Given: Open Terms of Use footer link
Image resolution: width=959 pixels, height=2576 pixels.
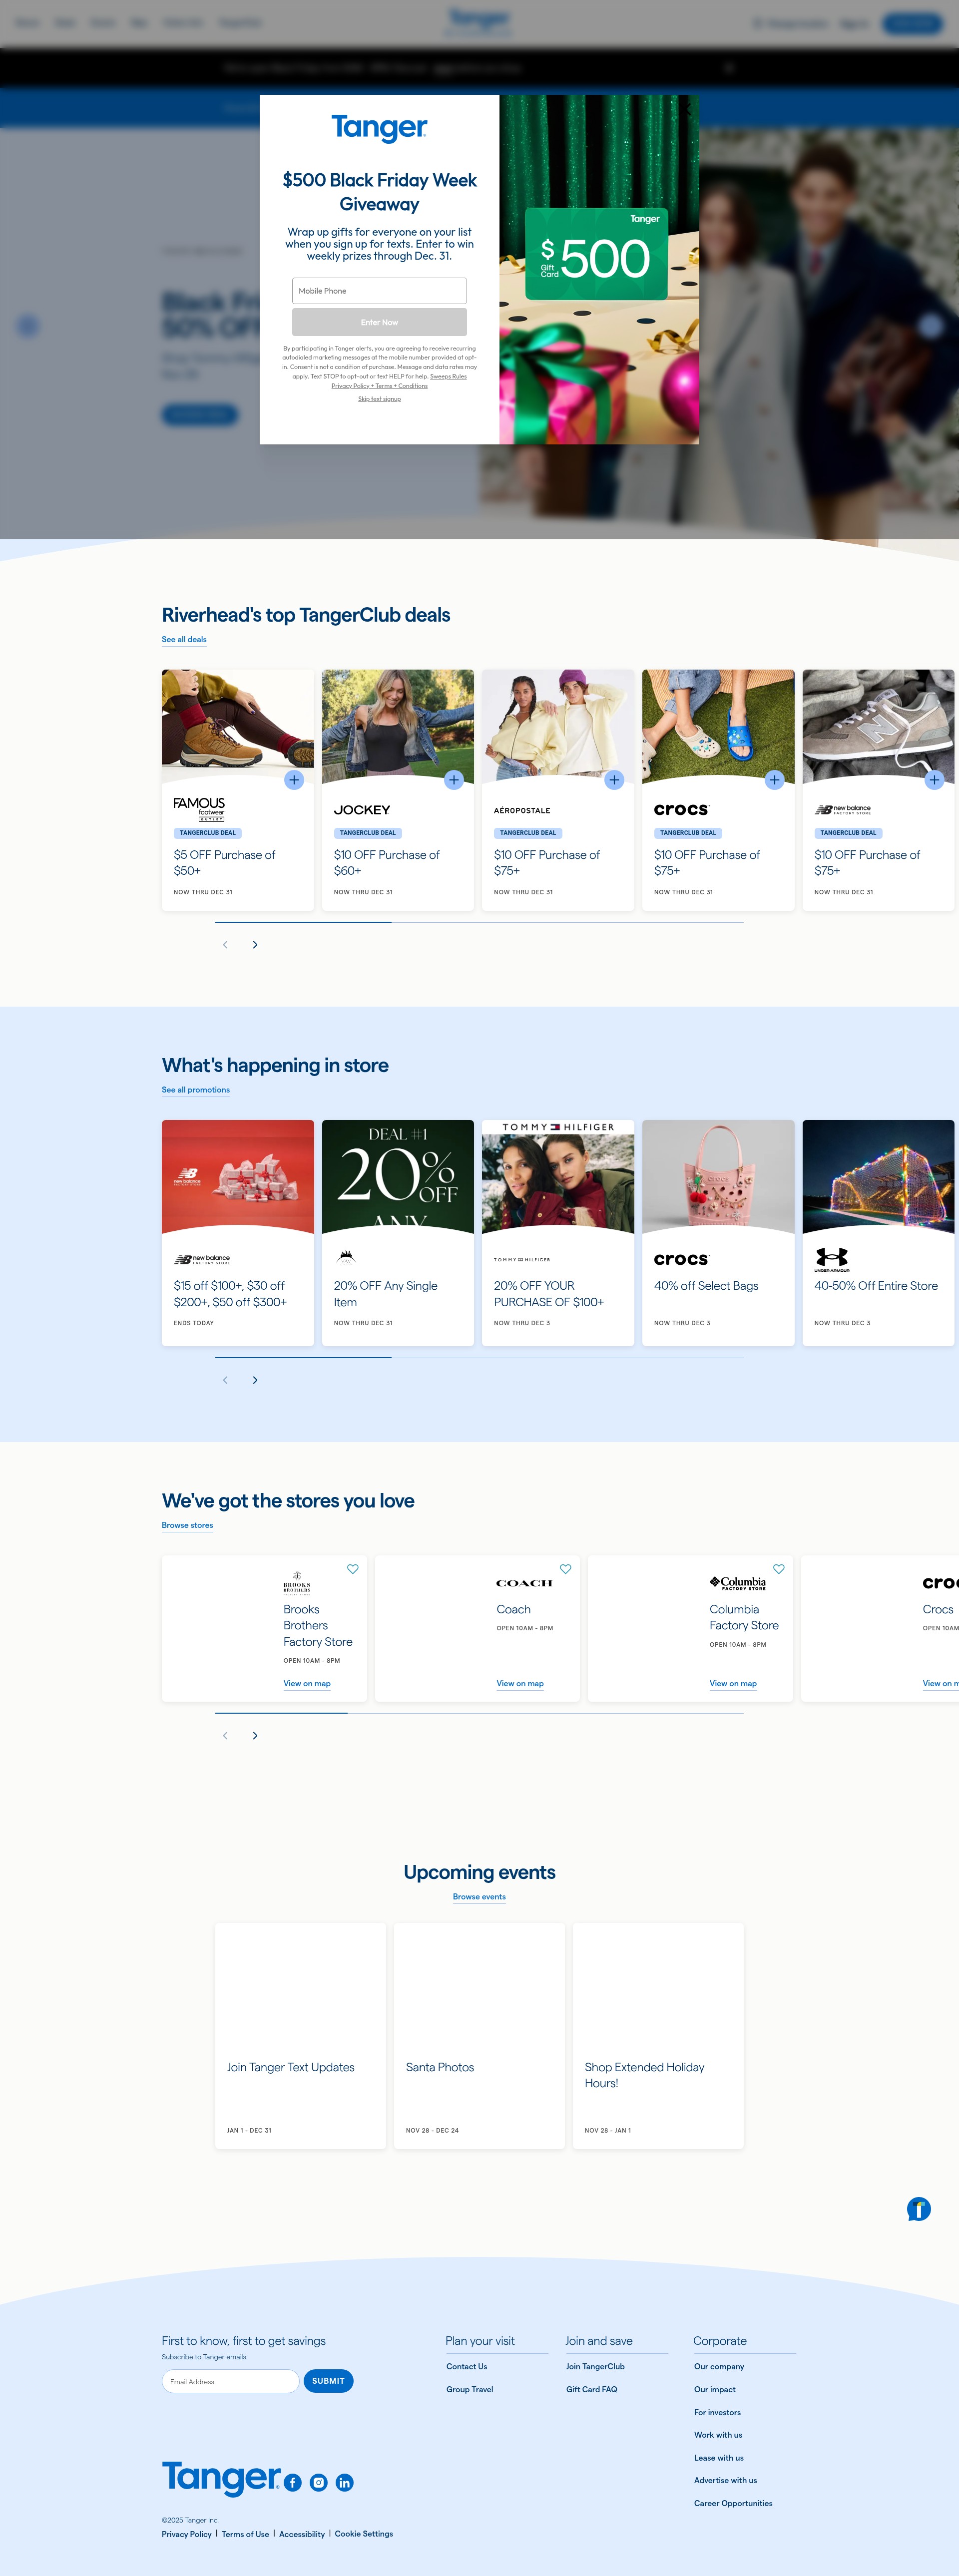Looking at the screenshot, I should [x=245, y=2534].
